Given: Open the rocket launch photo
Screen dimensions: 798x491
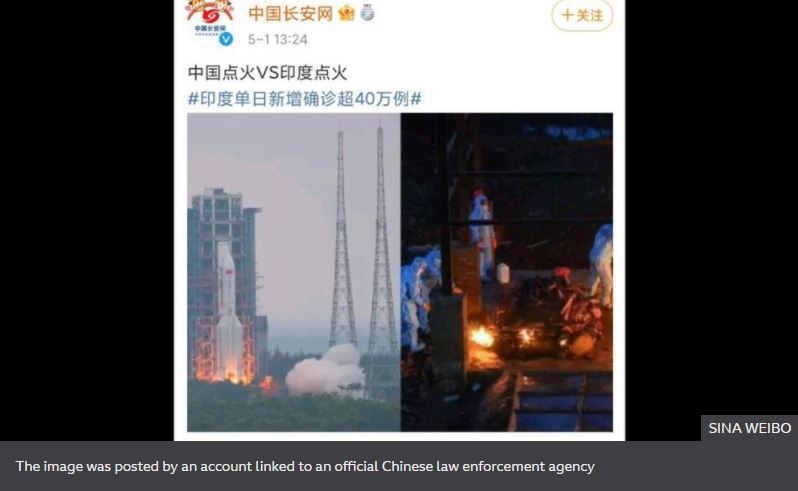Looking at the screenshot, I should coord(294,272).
